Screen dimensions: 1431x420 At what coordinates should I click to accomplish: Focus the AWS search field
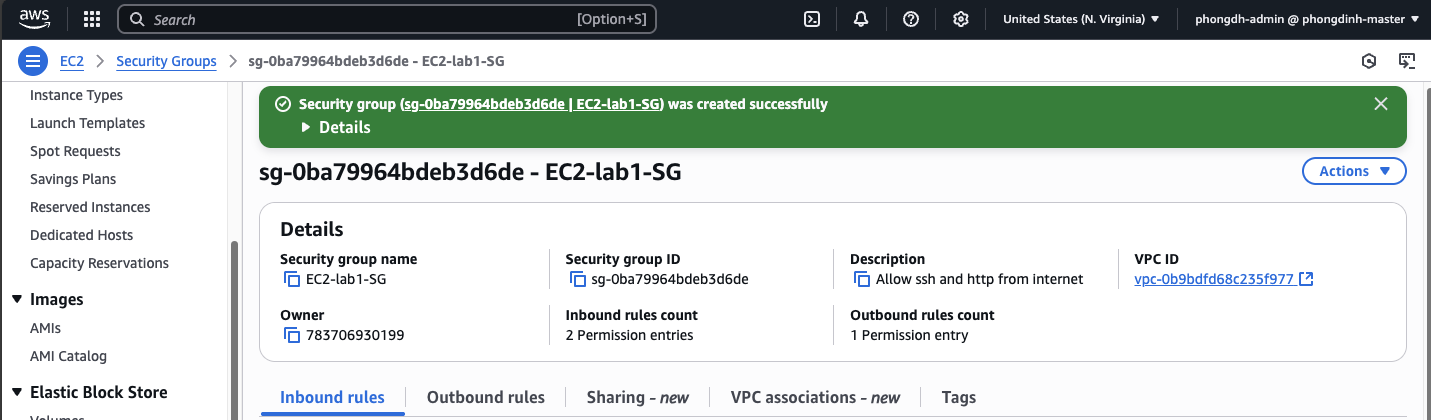tap(386, 19)
